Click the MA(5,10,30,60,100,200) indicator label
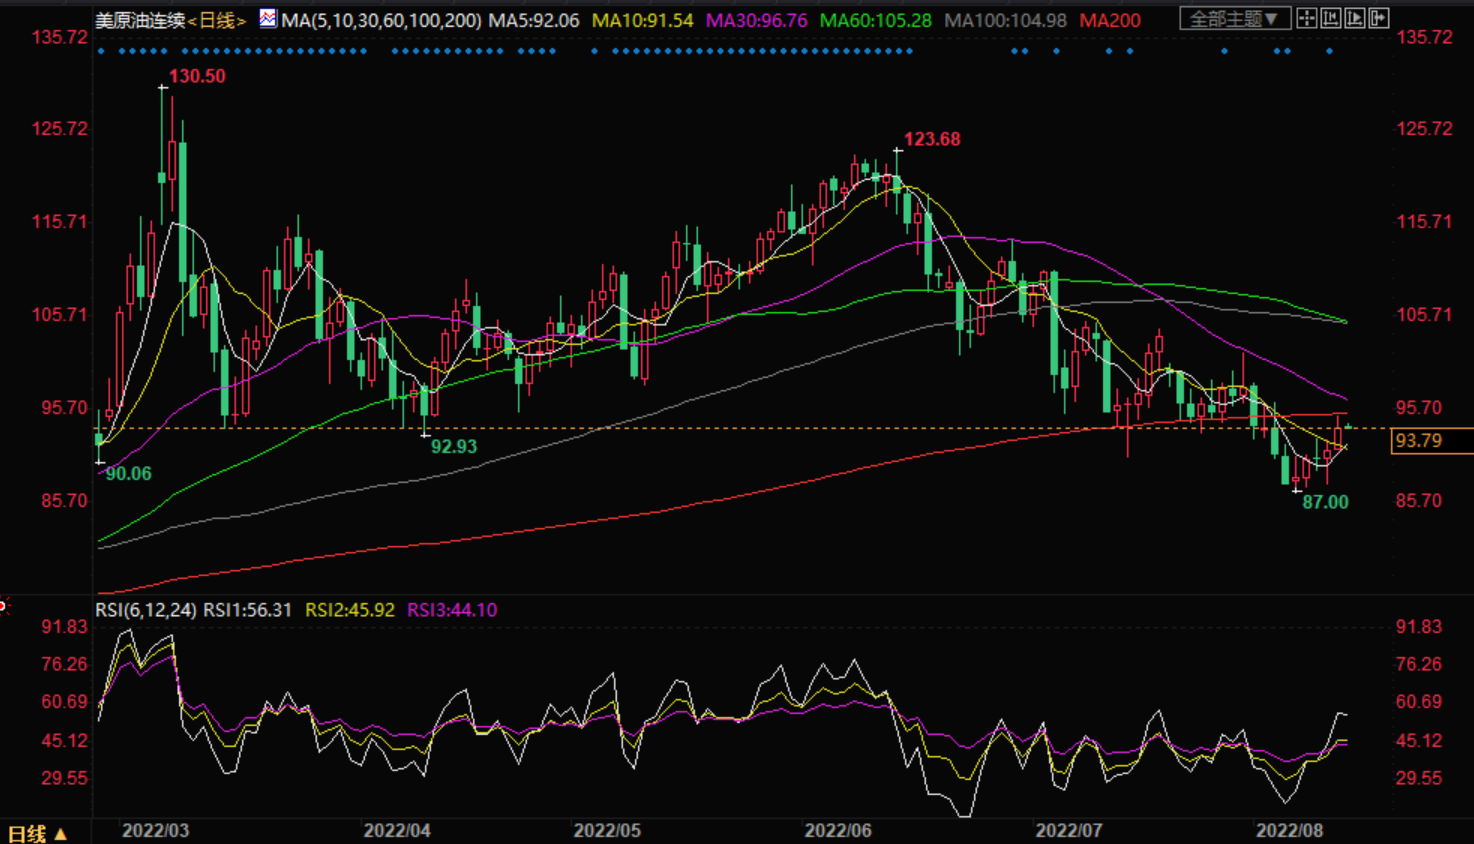 [x=381, y=20]
